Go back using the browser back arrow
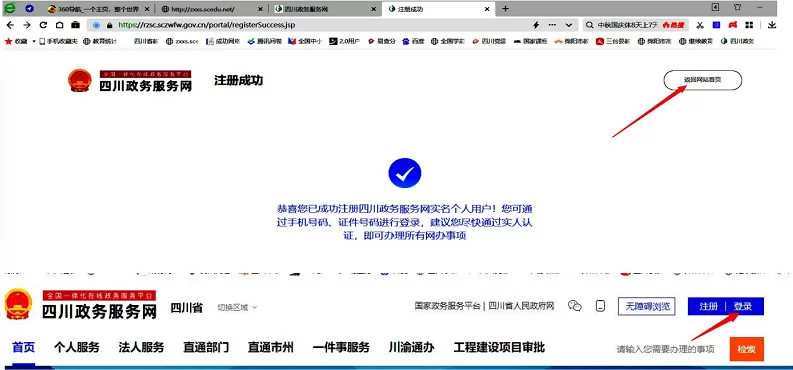The width and height of the screenshot is (793, 370). pyautogui.click(x=11, y=25)
